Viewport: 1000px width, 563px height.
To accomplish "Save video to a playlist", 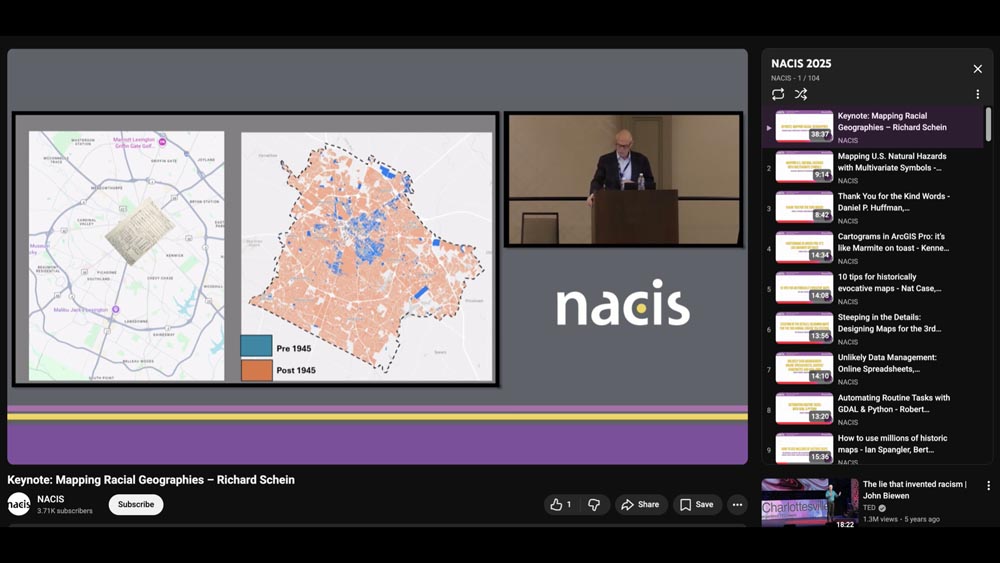I will click(697, 505).
